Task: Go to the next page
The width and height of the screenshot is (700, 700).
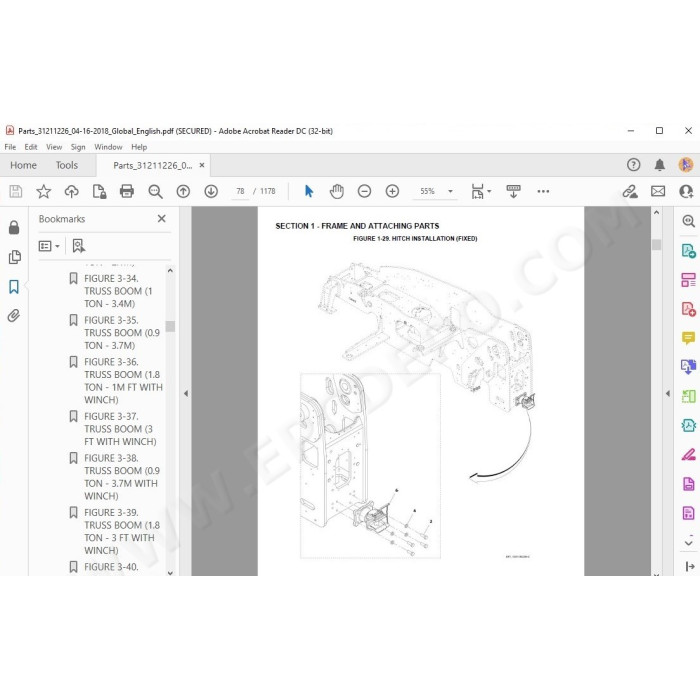Action: (211, 192)
